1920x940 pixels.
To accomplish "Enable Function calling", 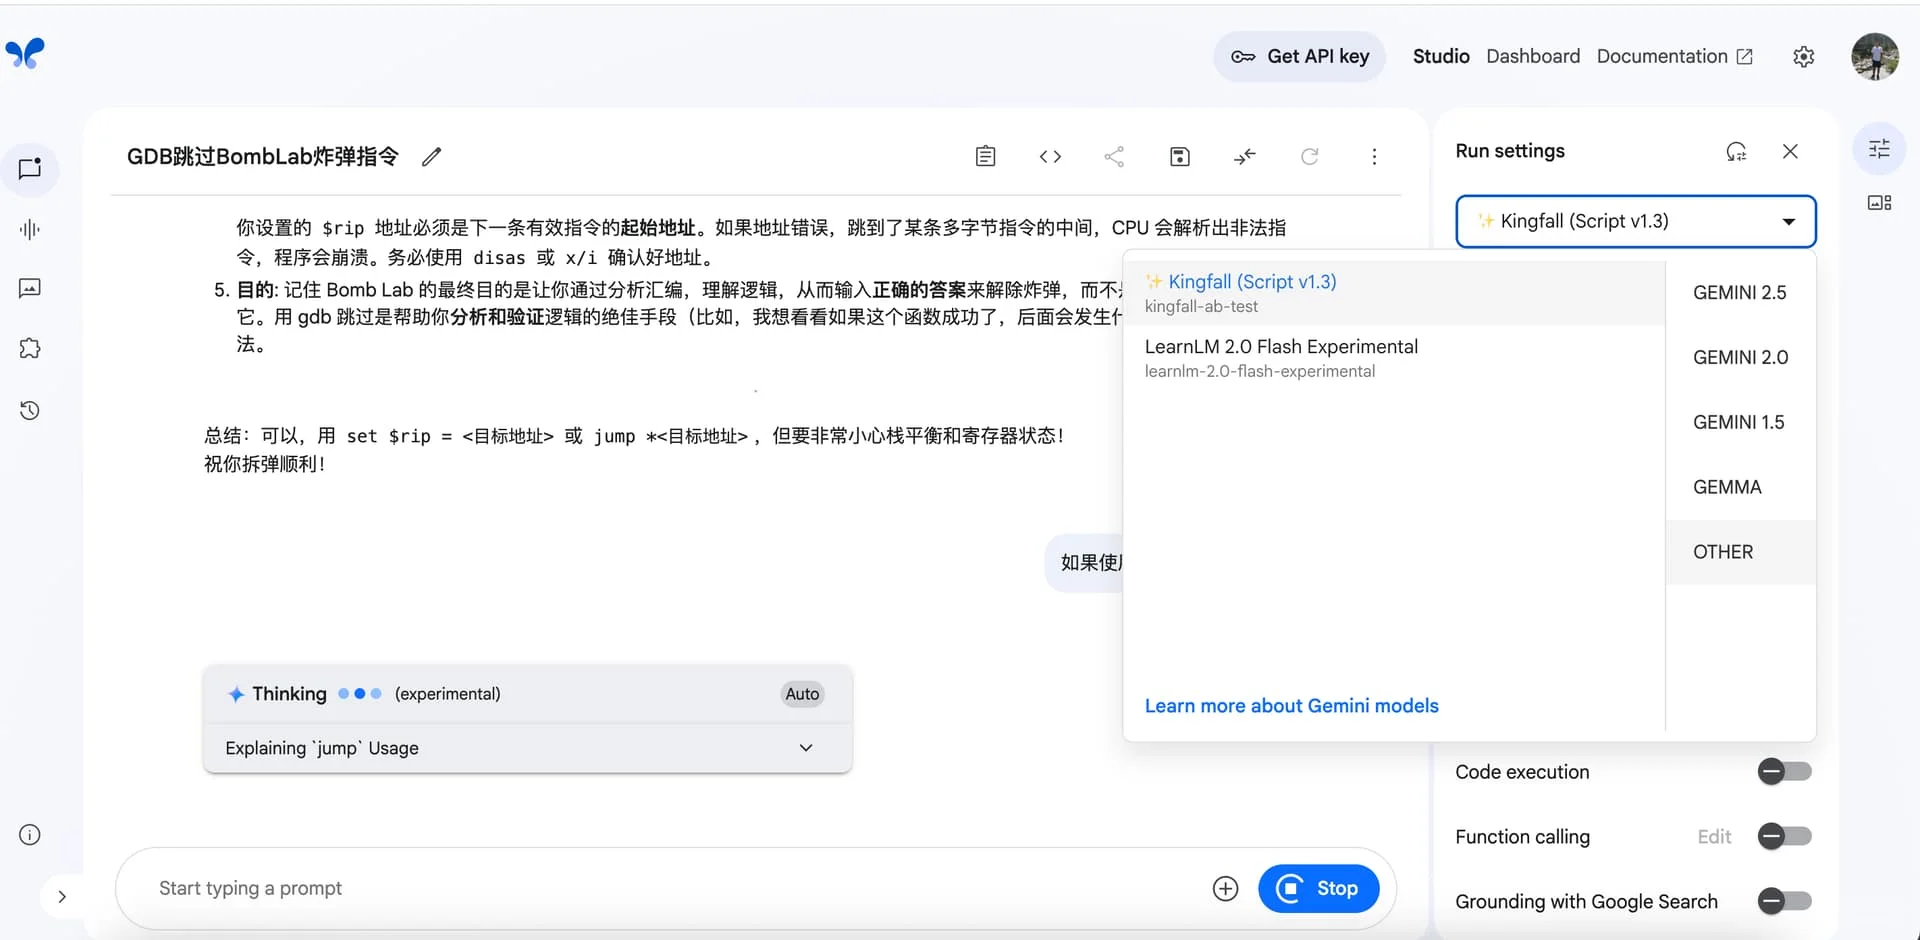I will pos(1783,836).
